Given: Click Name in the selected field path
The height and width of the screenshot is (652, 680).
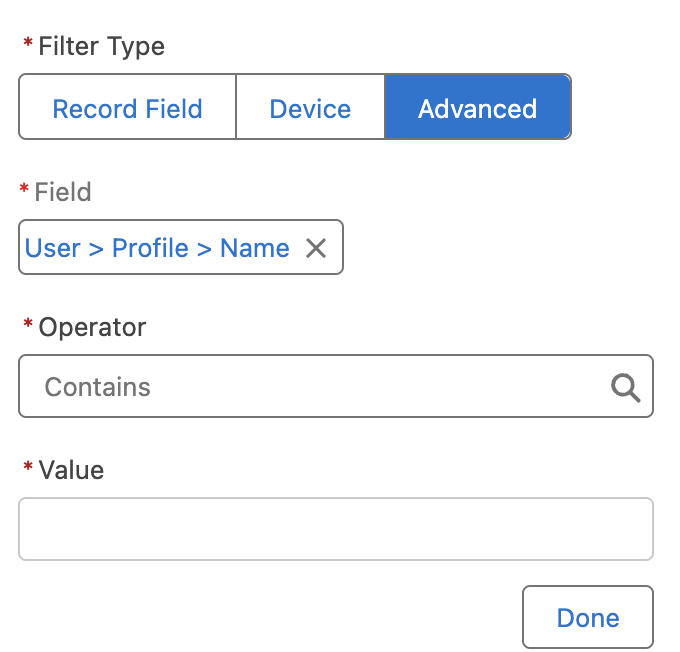Looking at the screenshot, I should [255, 248].
